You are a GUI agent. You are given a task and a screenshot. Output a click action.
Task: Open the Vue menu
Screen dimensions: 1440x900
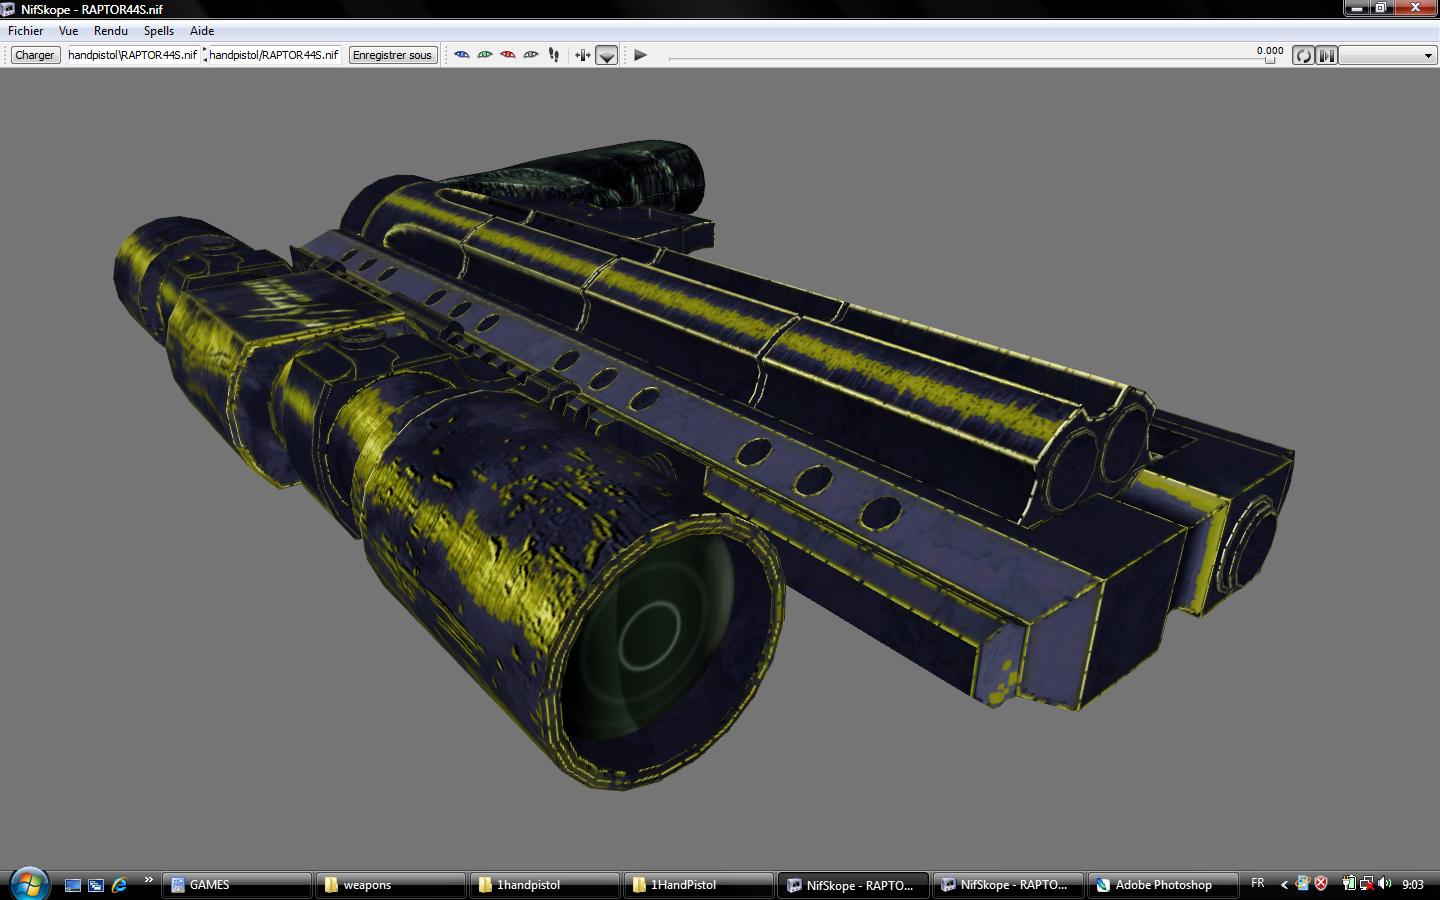pos(68,31)
